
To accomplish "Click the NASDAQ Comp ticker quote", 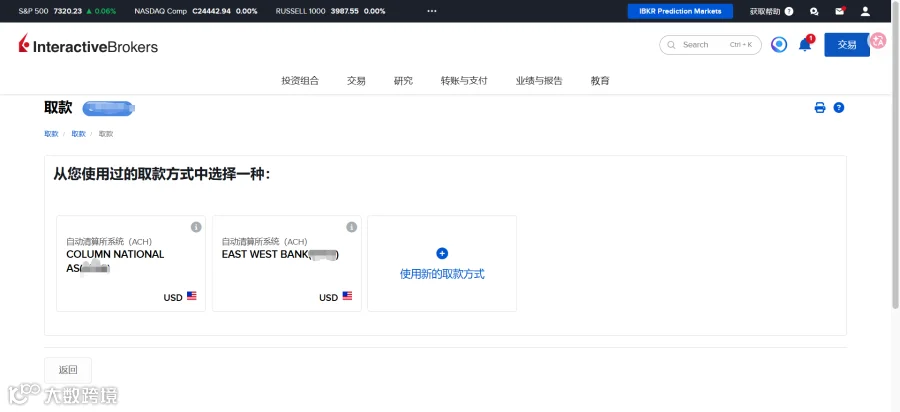I will point(196,11).
